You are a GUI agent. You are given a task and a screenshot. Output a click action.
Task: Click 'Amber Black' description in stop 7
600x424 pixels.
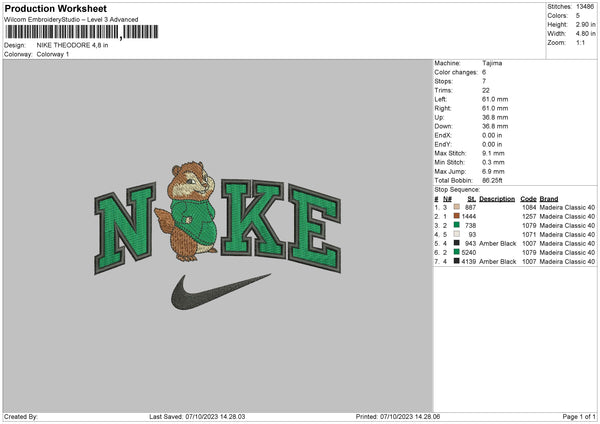(497, 261)
